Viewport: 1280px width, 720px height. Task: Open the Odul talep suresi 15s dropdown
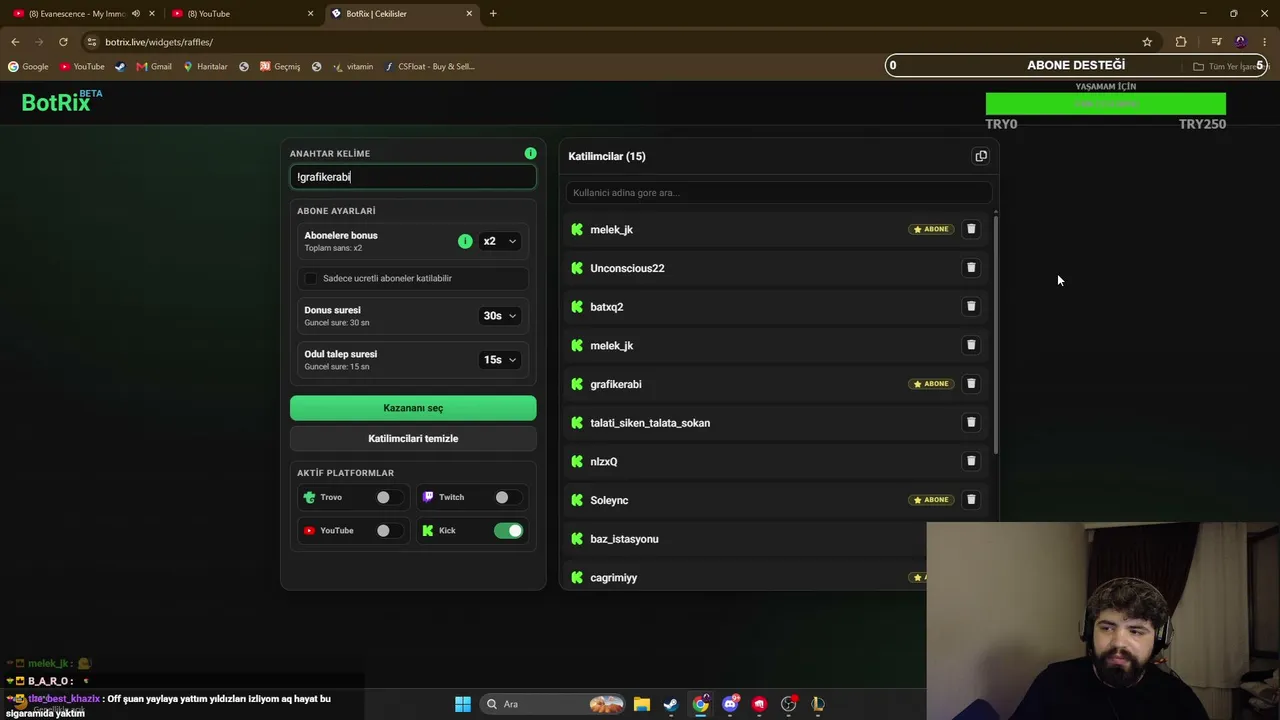click(500, 360)
